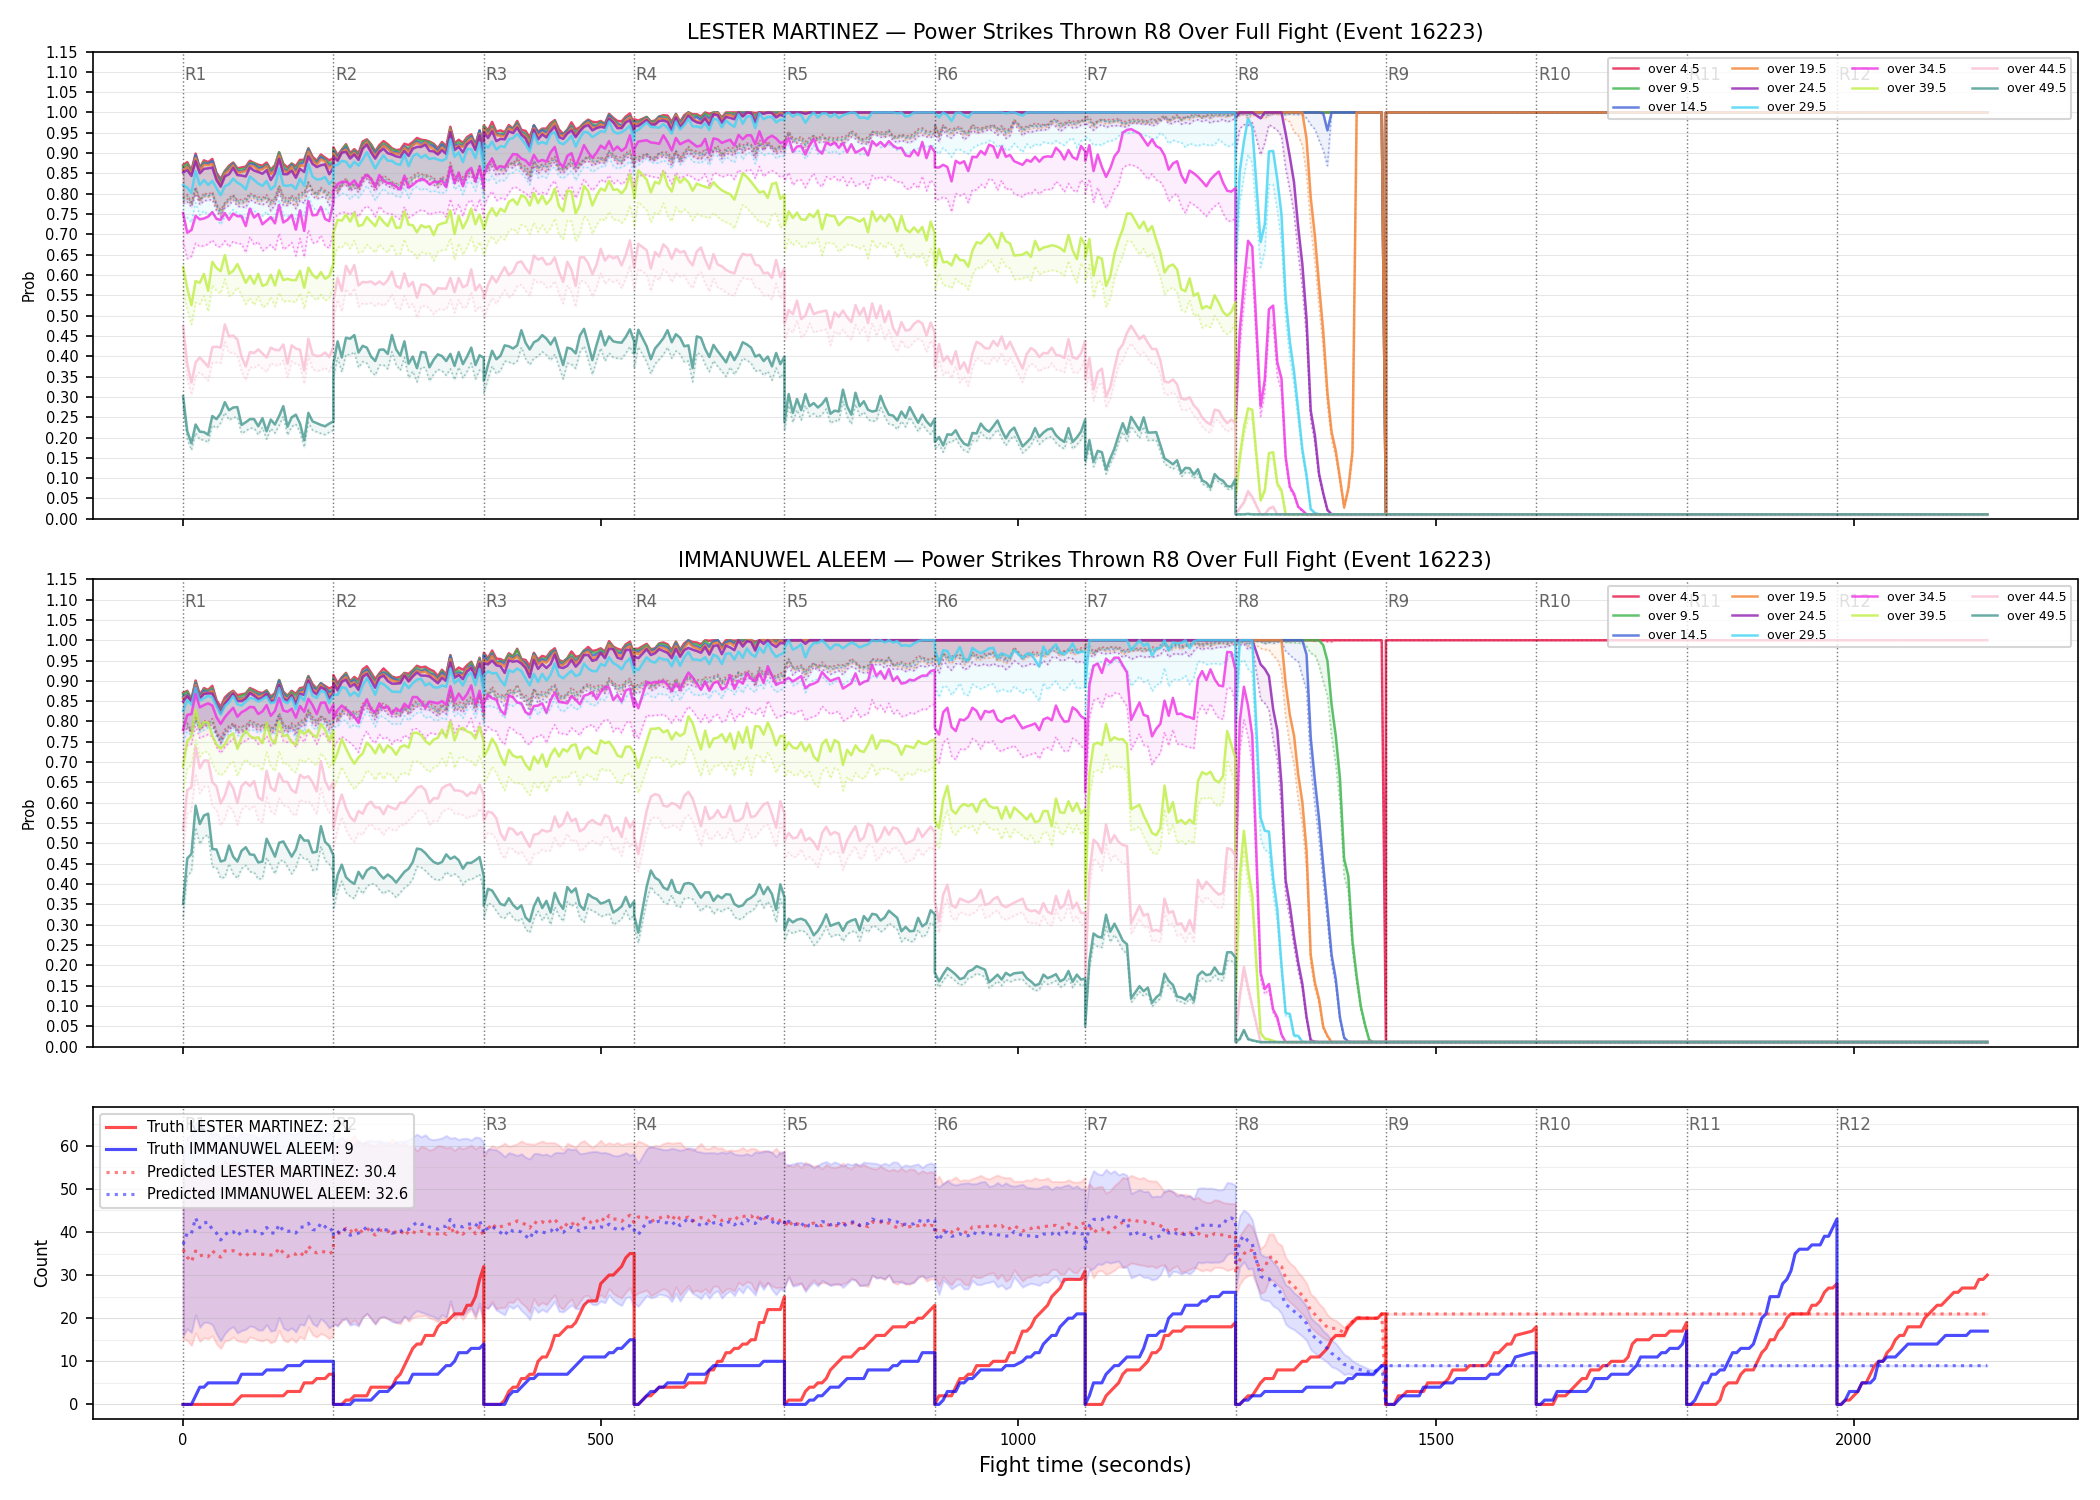Click the 1500 tick label on x-axis
2100x1500 pixels.
coord(1436,1439)
